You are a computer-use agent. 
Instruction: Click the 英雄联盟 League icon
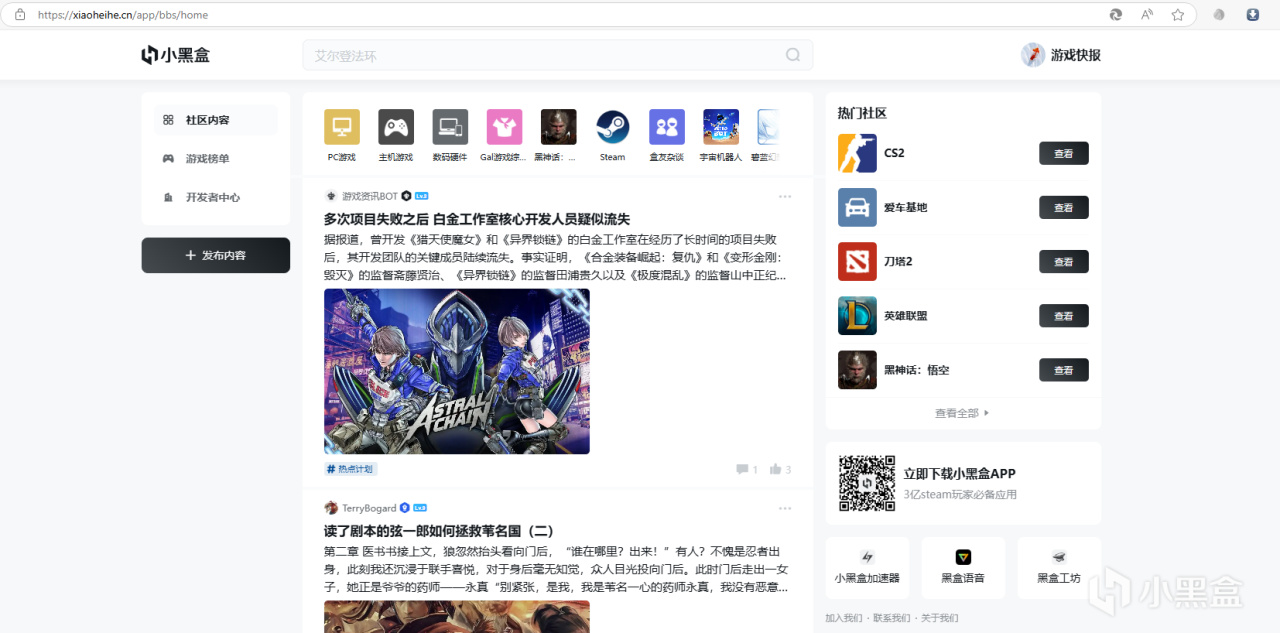point(857,315)
